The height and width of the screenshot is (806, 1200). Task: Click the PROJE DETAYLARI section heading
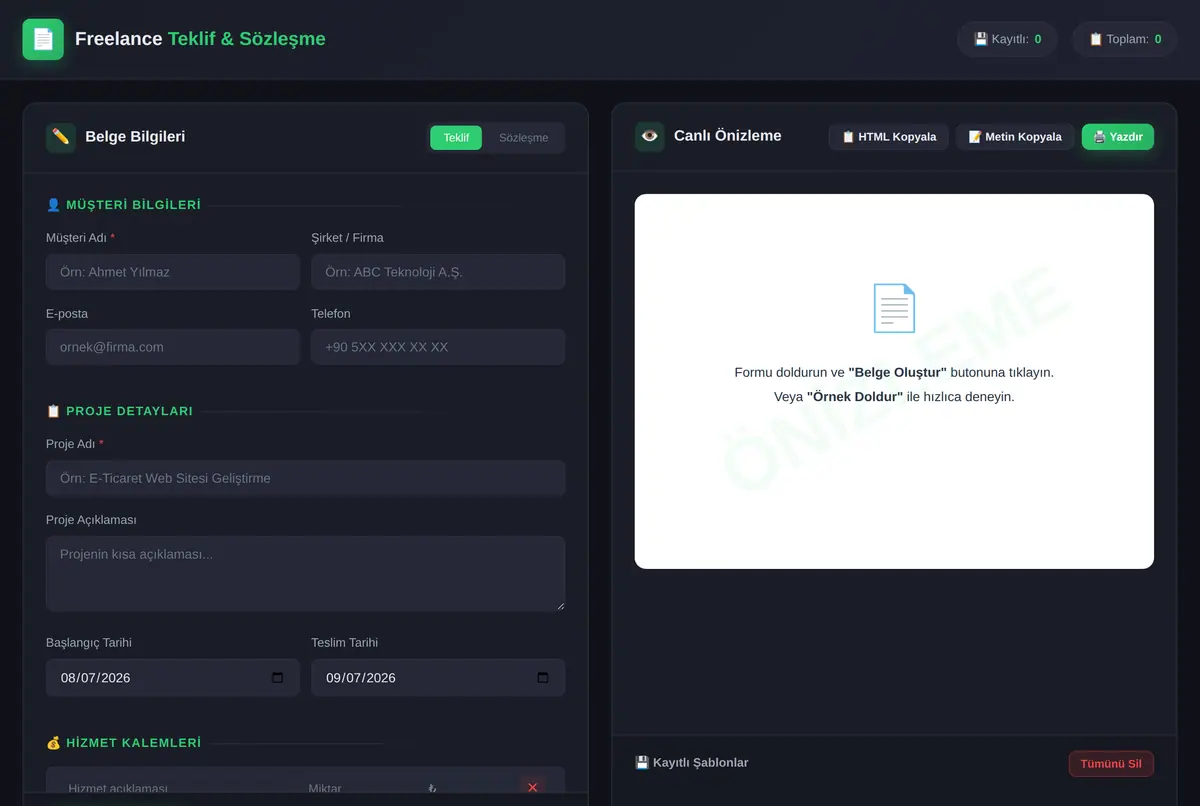(120, 411)
